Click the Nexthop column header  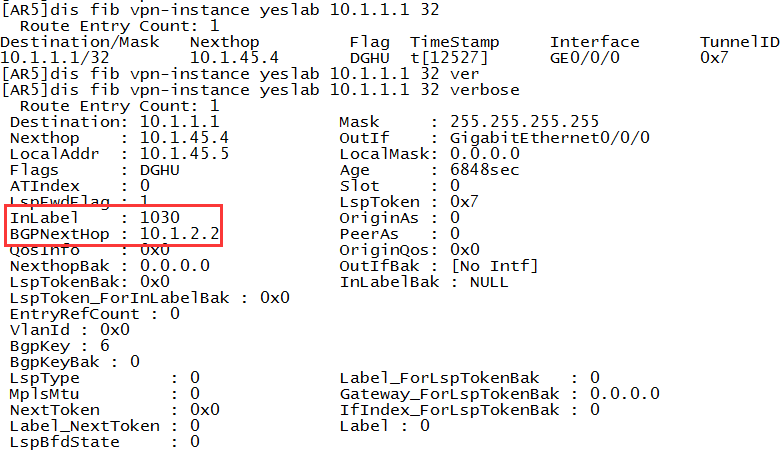click(x=221, y=42)
